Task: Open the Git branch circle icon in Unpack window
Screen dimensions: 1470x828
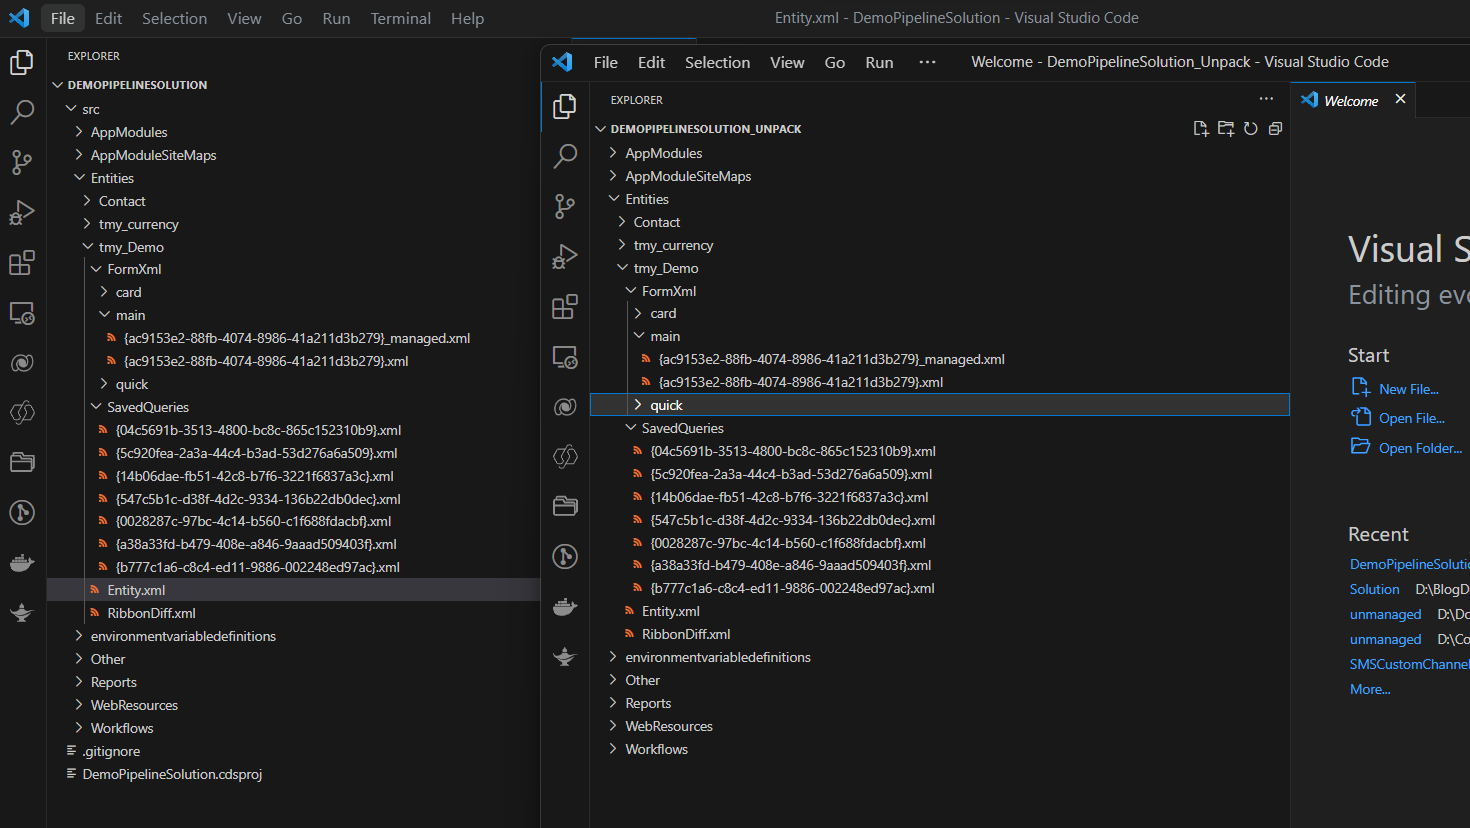Action: (x=565, y=556)
